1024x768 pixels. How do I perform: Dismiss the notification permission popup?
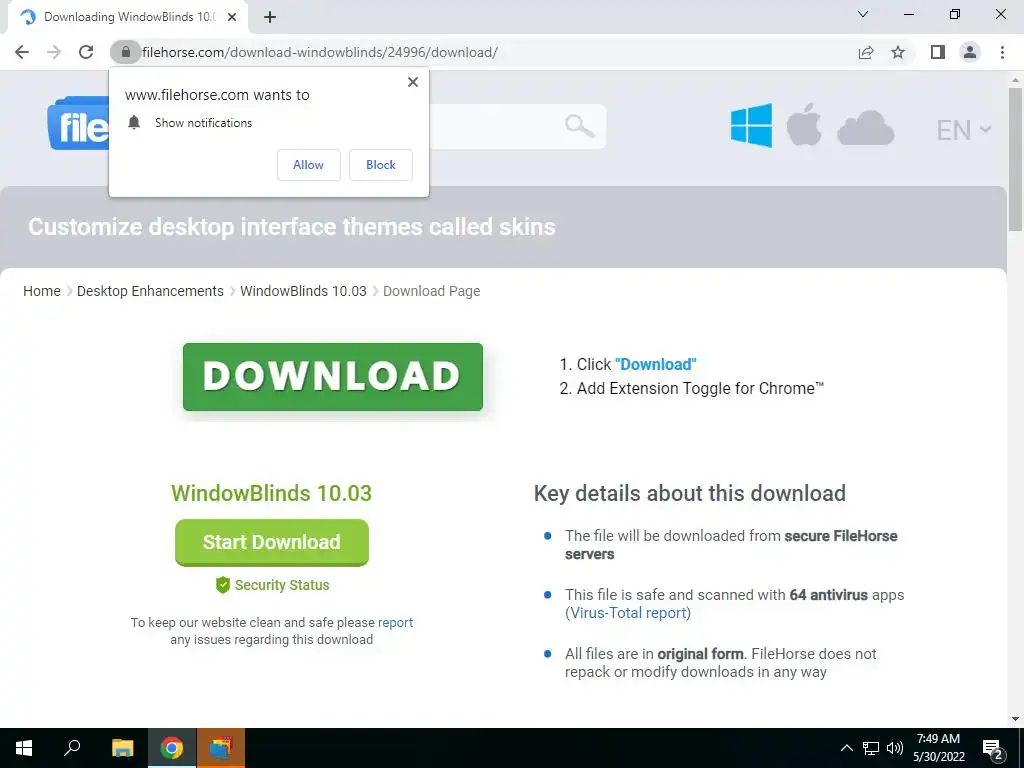point(413,82)
